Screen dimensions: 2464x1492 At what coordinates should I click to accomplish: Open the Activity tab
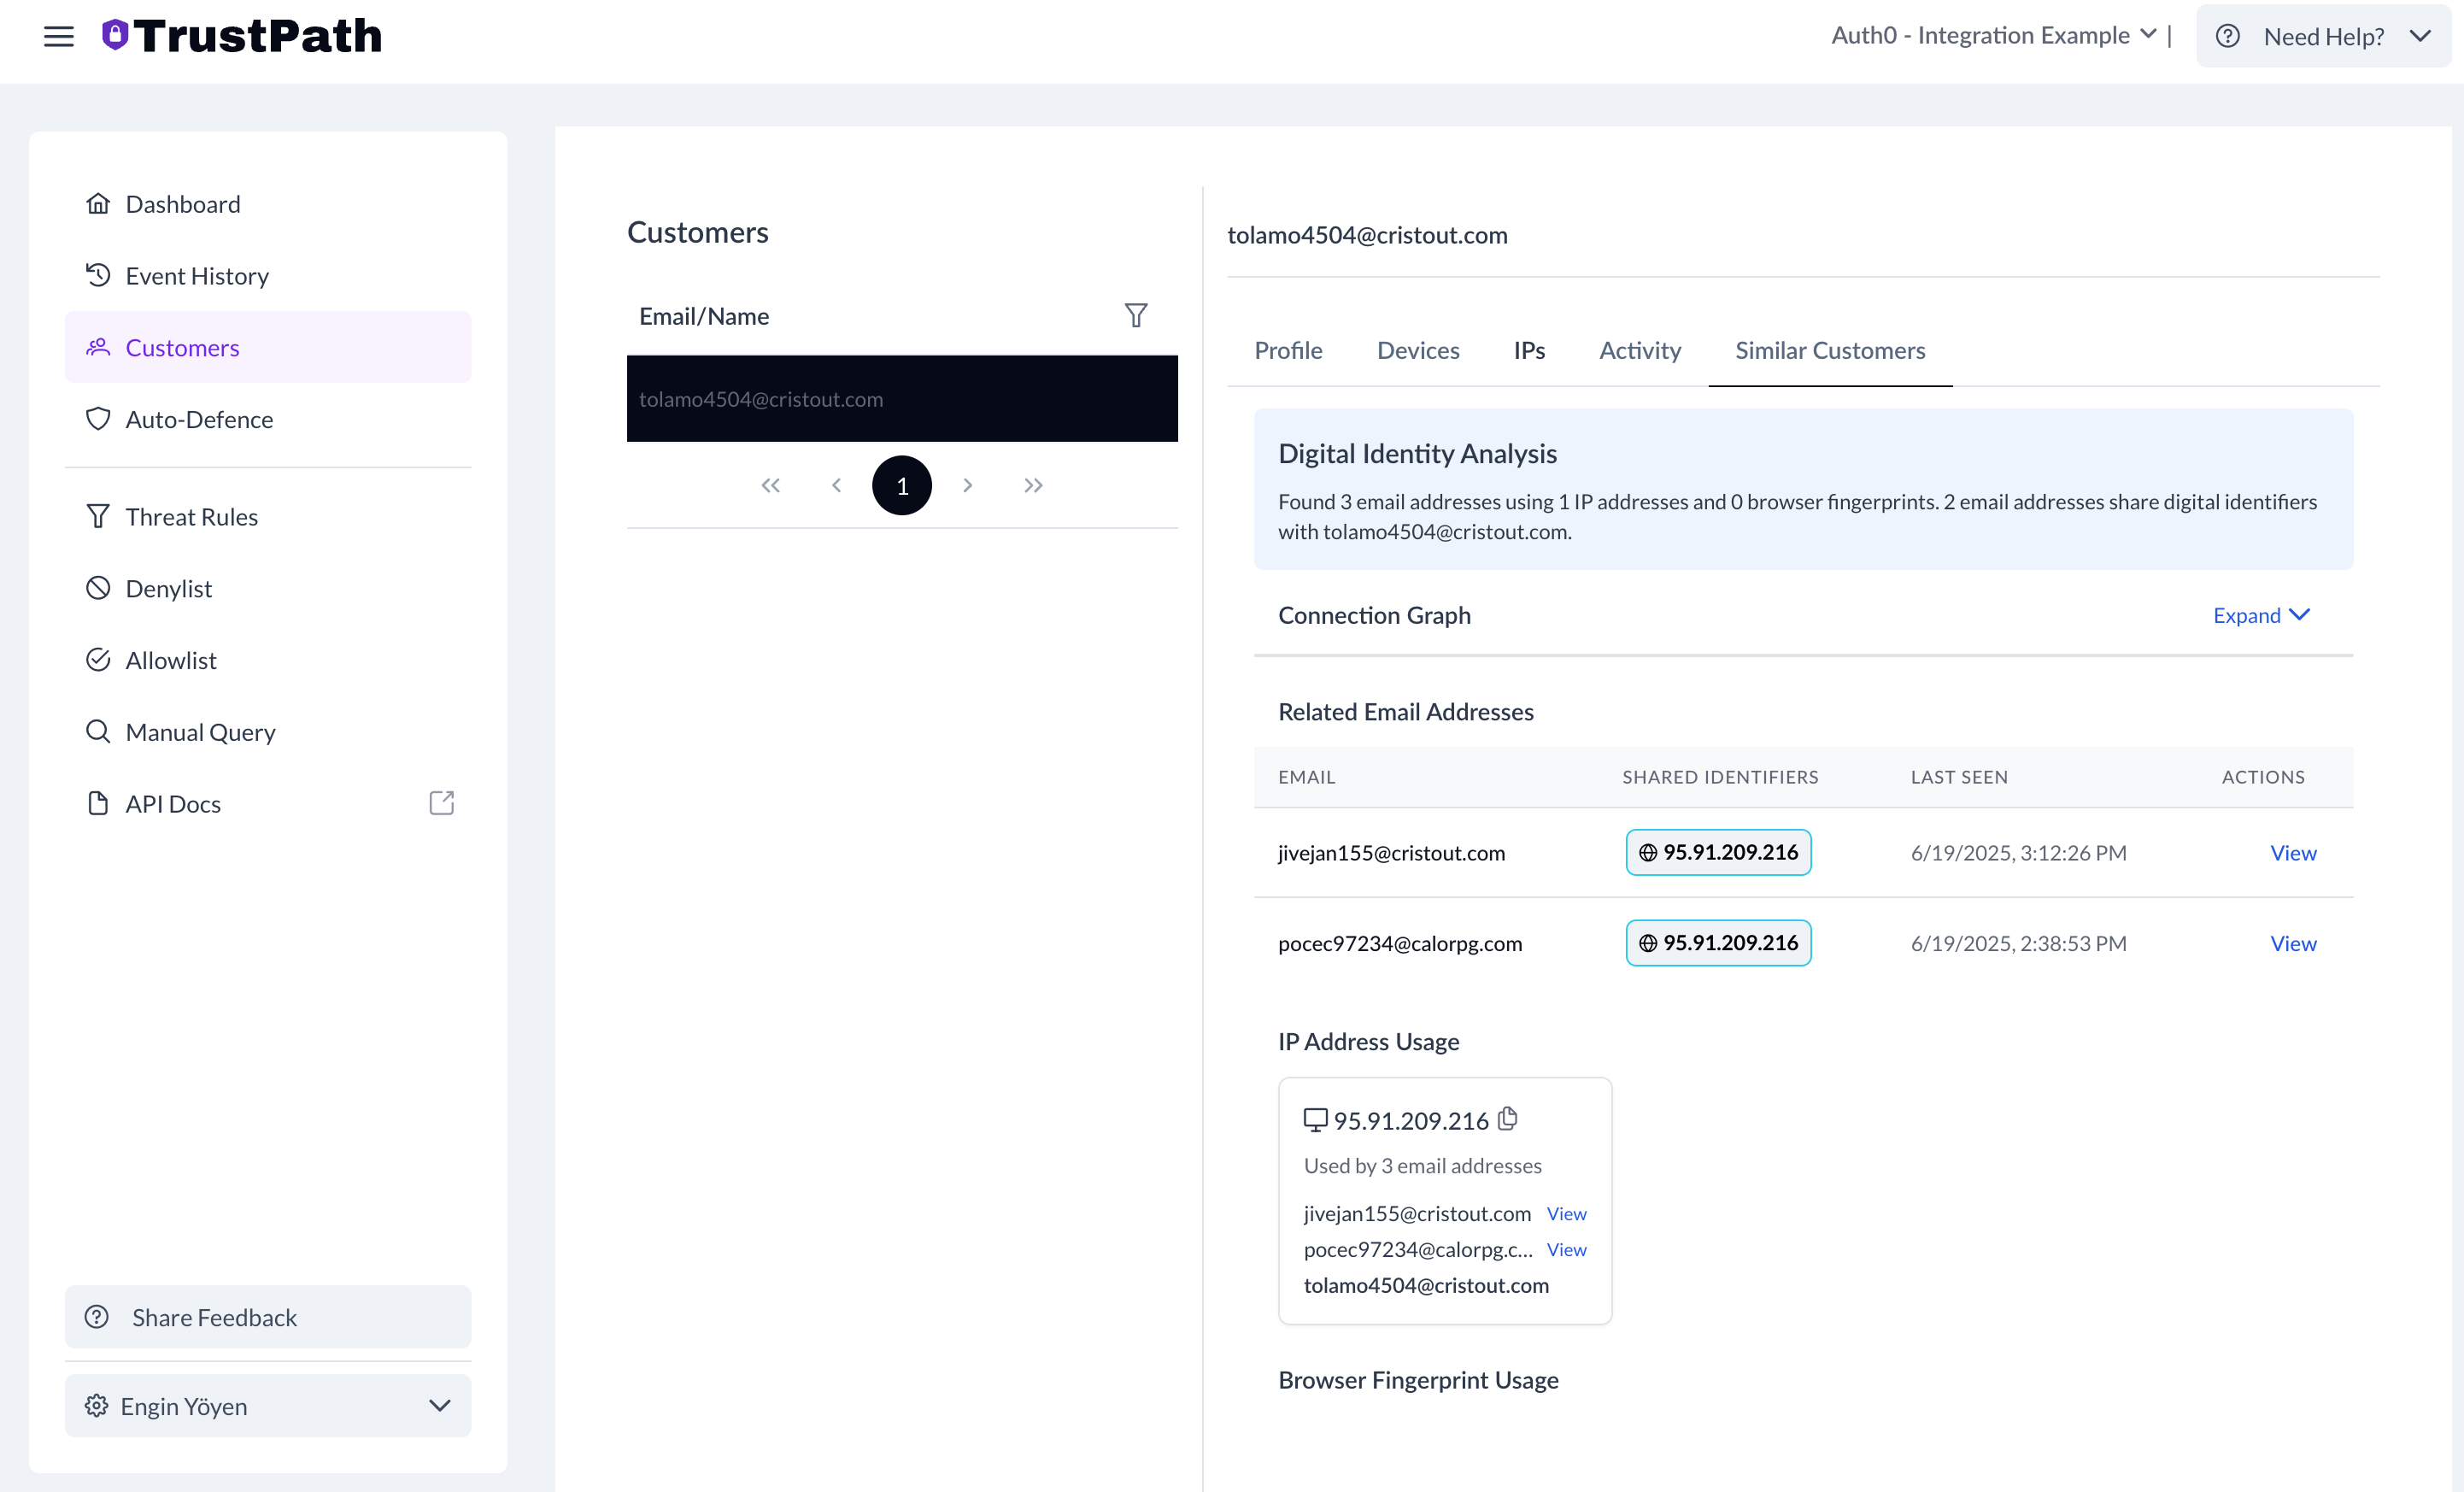coord(1639,350)
